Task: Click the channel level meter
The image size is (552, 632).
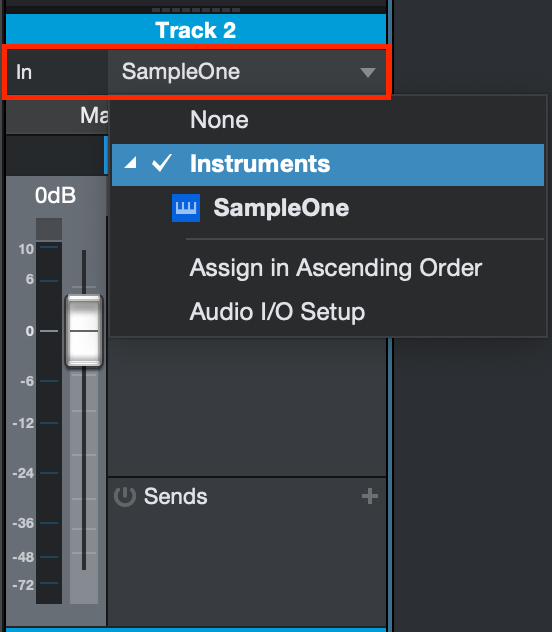Action: pos(49,411)
